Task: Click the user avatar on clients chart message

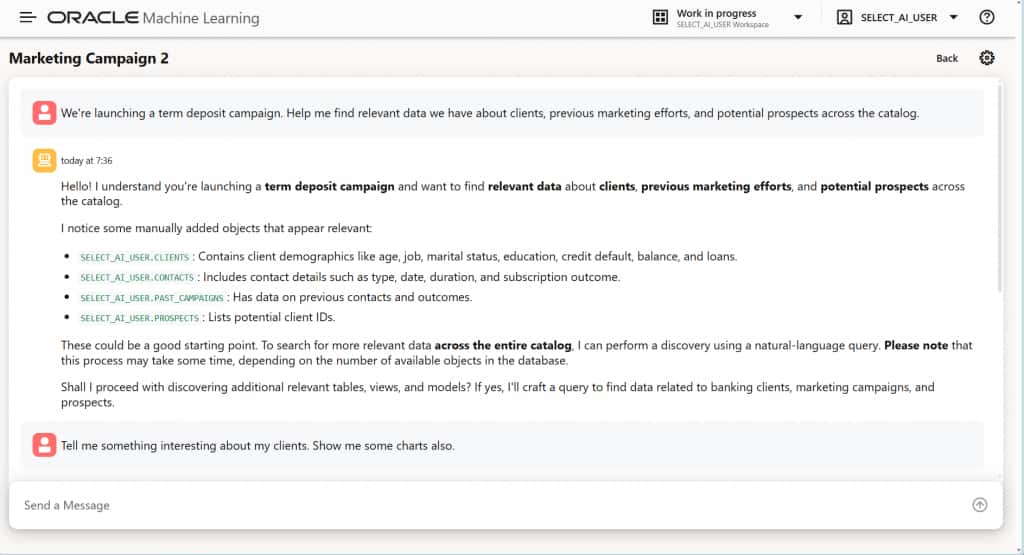Action: tap(44, 445)
